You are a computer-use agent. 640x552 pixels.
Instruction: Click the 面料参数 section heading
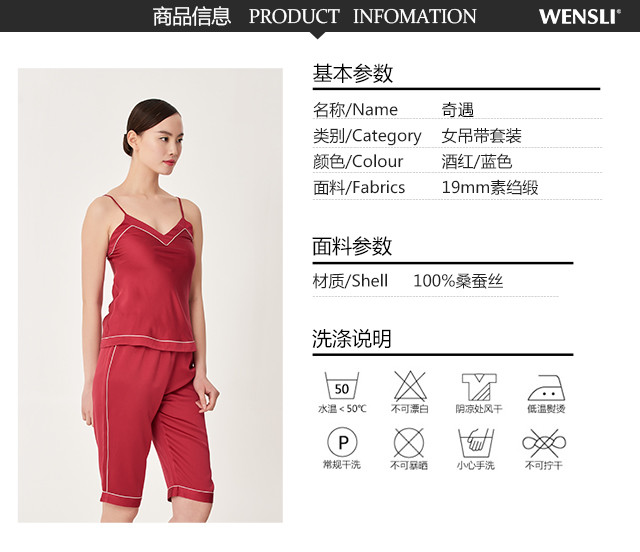click(x=352, y=246)
